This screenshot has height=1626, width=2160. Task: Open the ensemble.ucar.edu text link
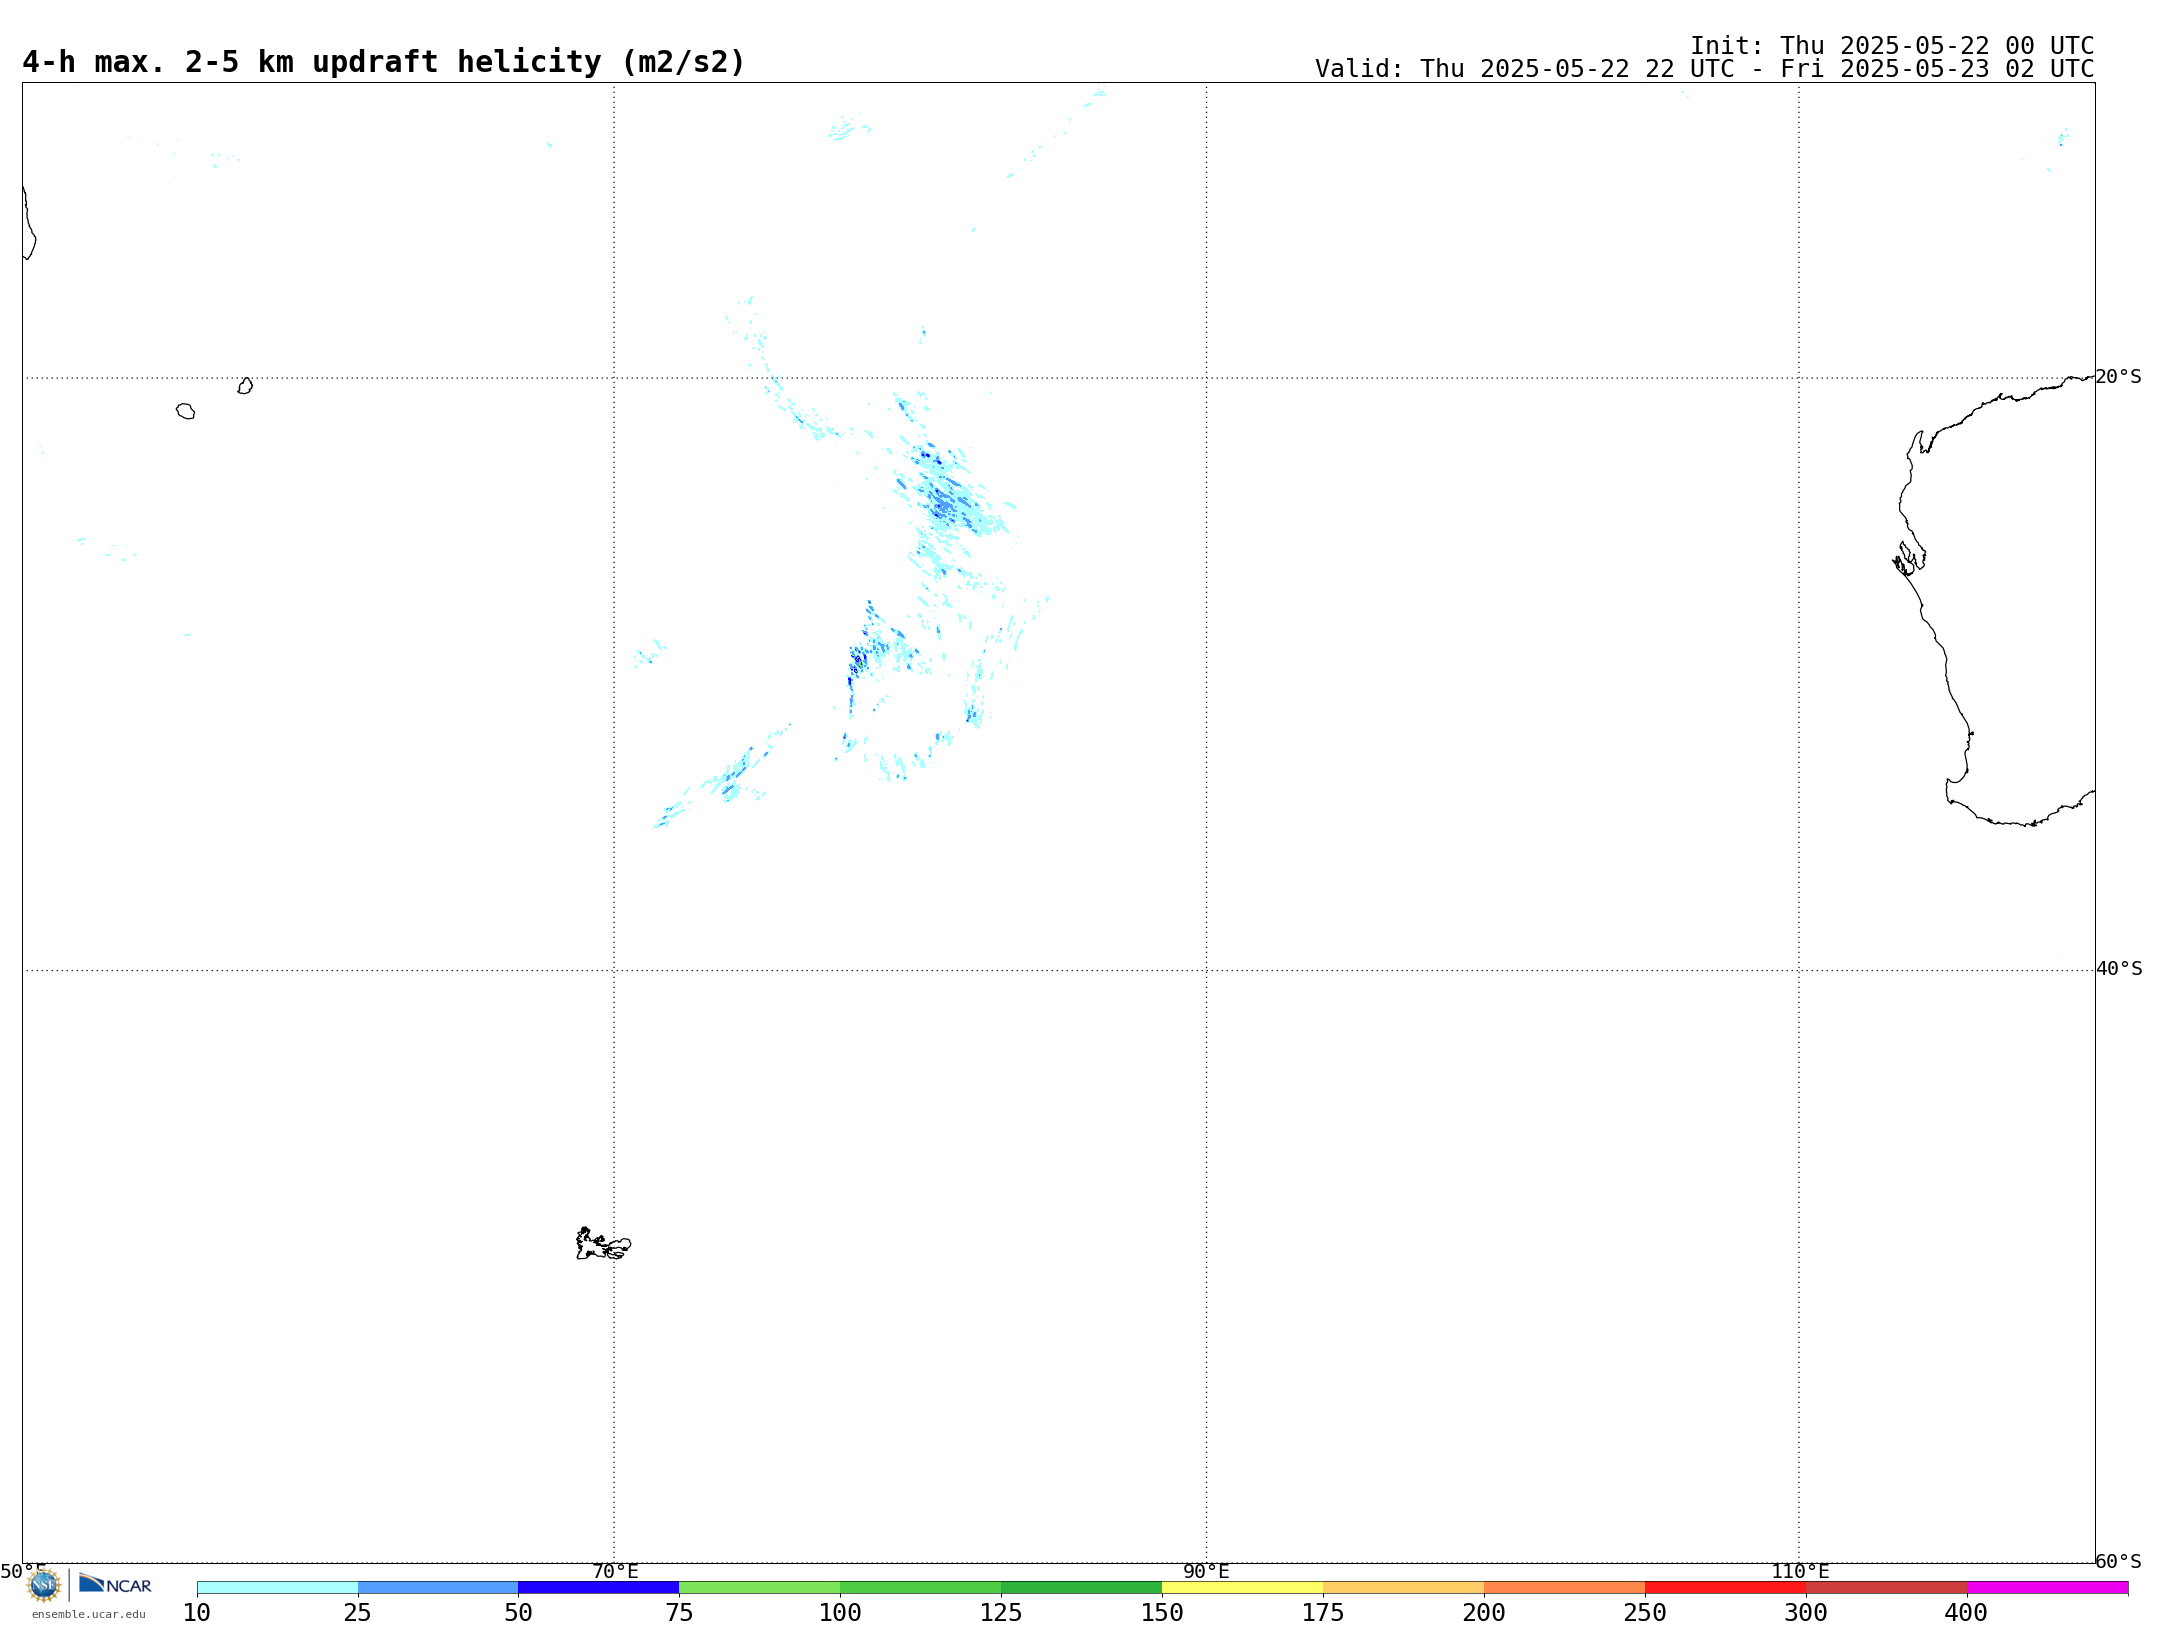click(x=89, y=1614)
